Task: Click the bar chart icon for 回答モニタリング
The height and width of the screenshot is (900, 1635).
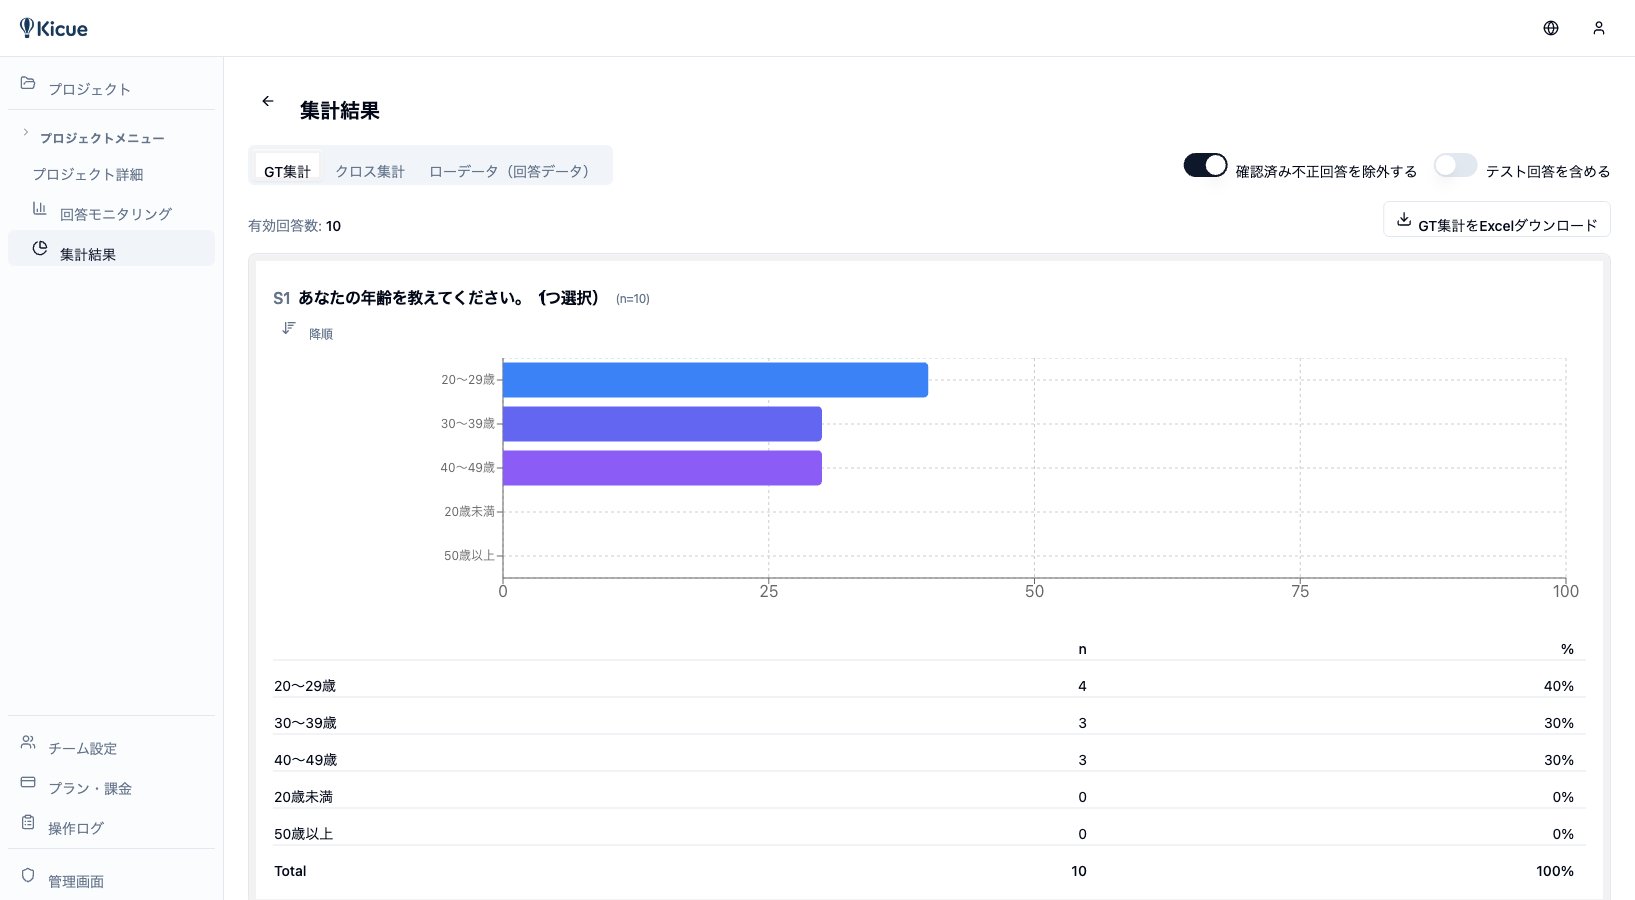Action: coord(40,209)
